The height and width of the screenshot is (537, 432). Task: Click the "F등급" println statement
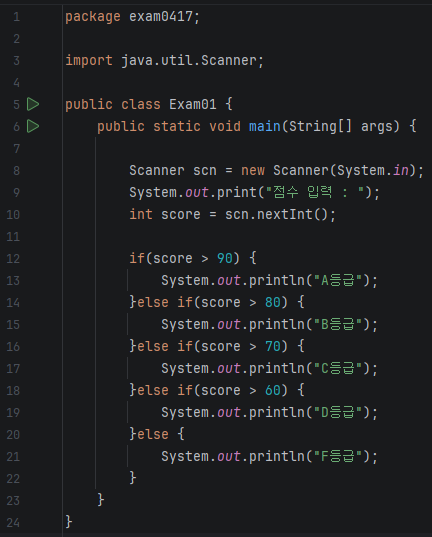[x=270, y=457]
